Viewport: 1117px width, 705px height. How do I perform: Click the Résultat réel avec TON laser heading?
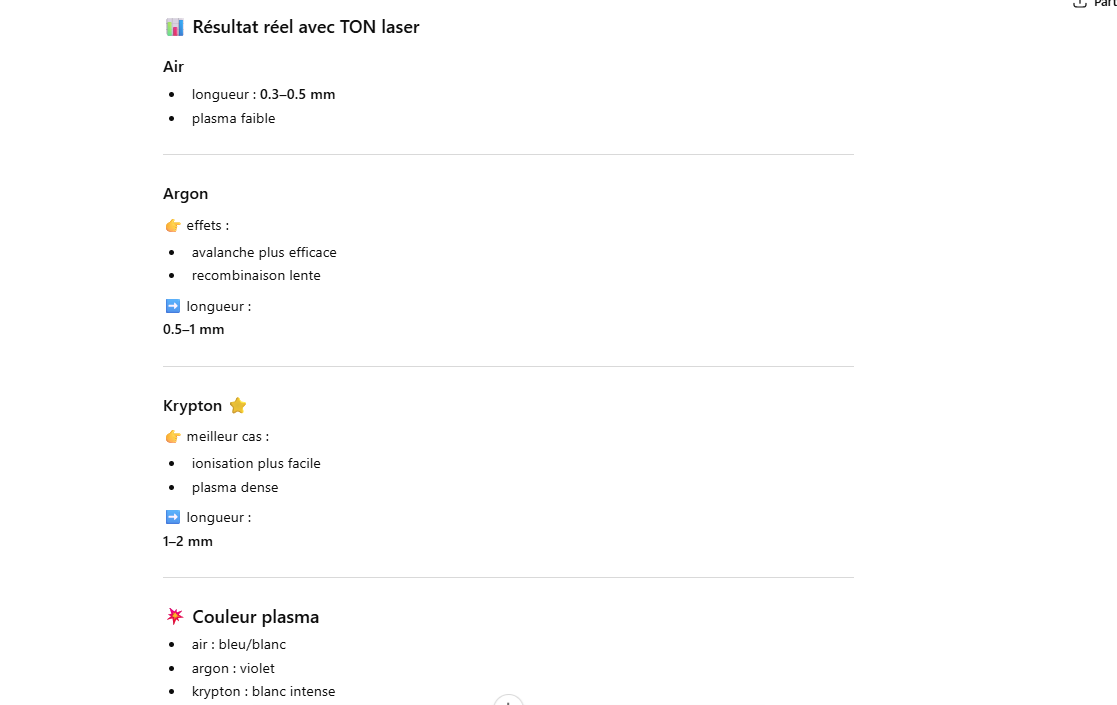pyautogui.click(x=306, y=27)
